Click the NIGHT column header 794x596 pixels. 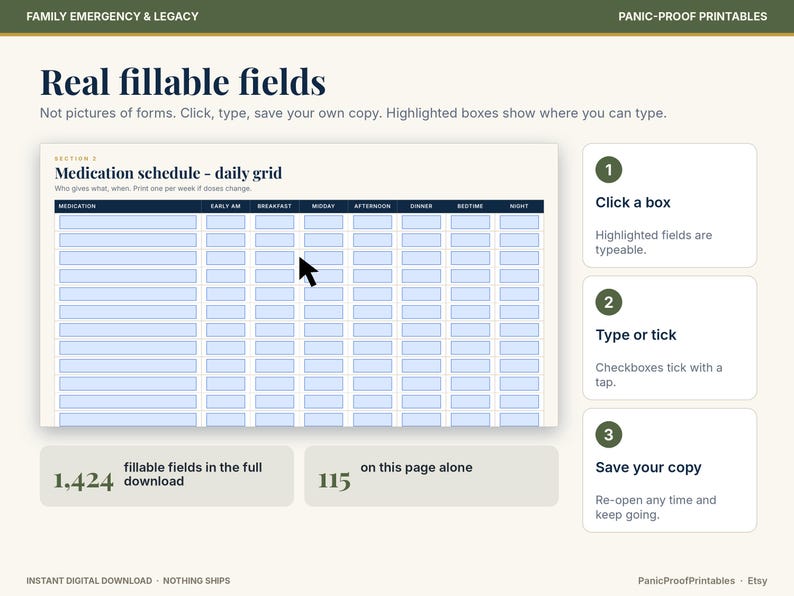[x=519, y=206]
